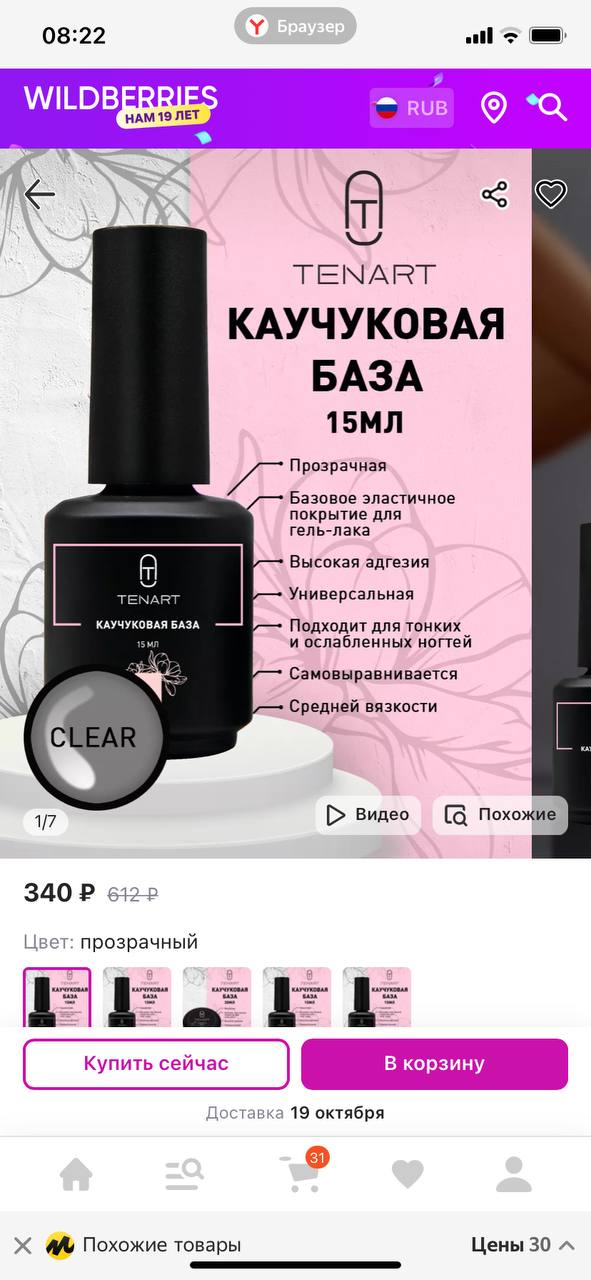Open favorites heart in bottom navigation
The height and width of the screenshot is (1280, 591).
[x=407, y=1174]
